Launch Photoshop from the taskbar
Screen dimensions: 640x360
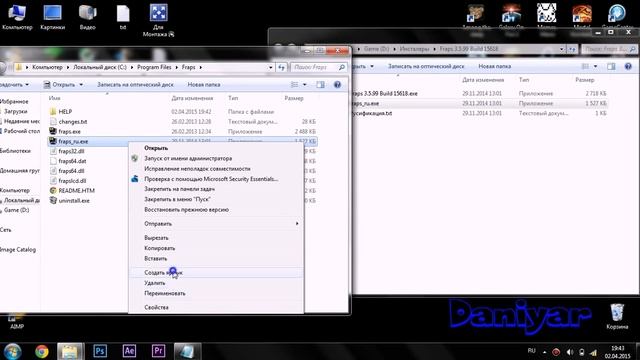pyautogui.click(x=100, y=351)
